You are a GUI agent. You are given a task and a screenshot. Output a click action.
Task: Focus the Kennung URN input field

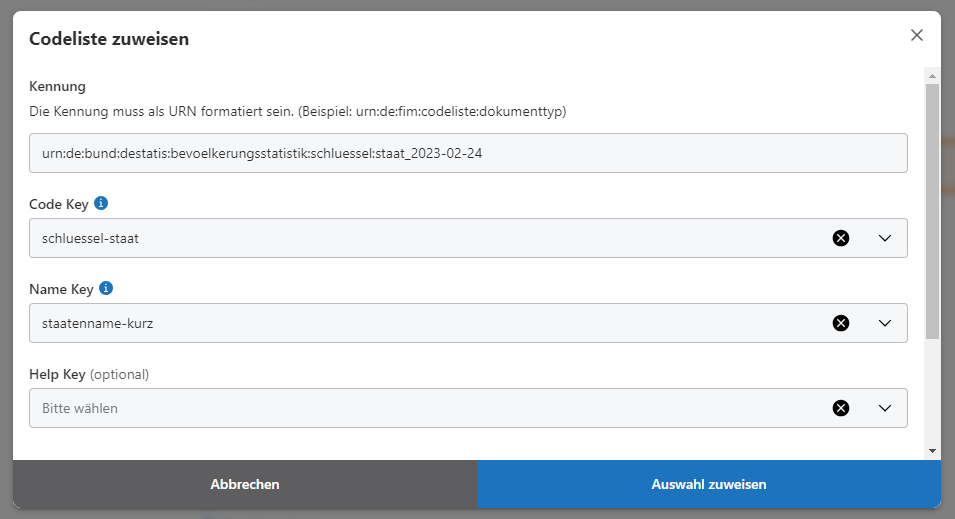pyautogui.click(x=468, y=153)
